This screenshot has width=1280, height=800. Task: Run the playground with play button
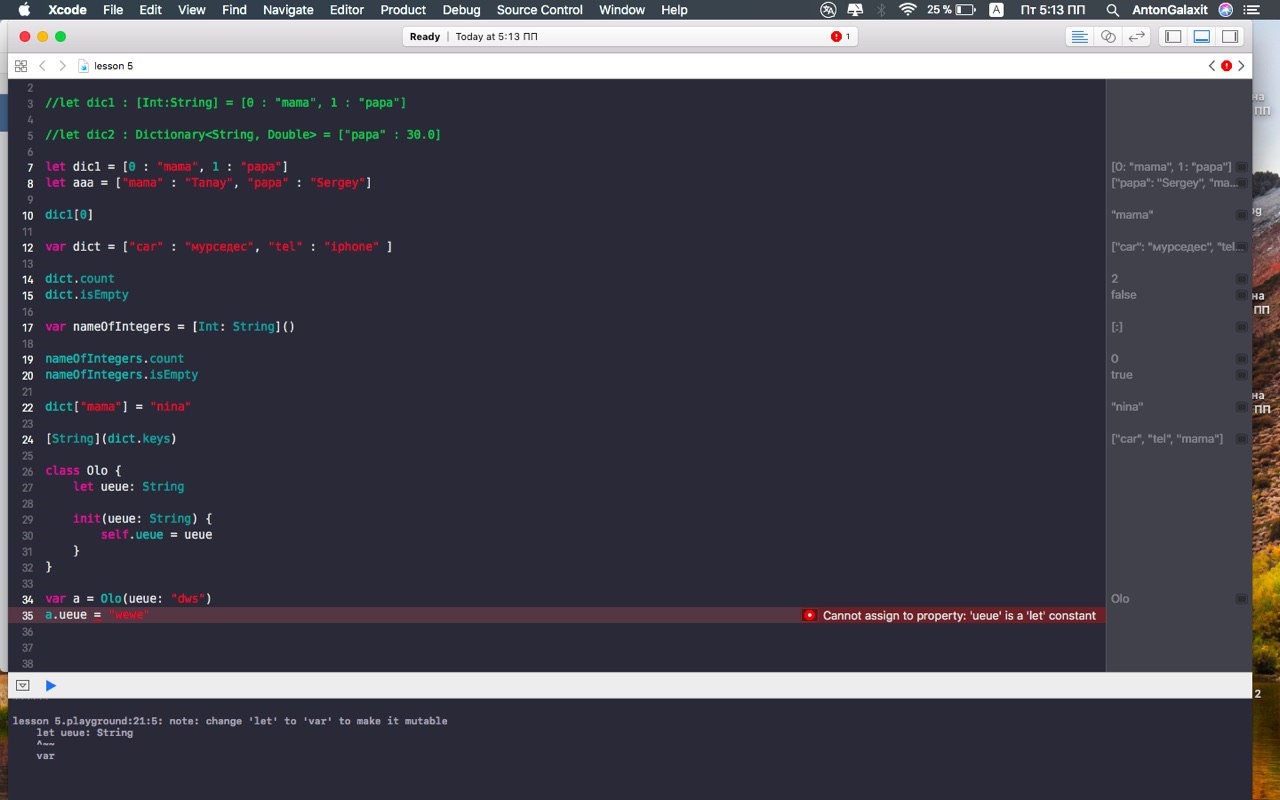point(51,685)
